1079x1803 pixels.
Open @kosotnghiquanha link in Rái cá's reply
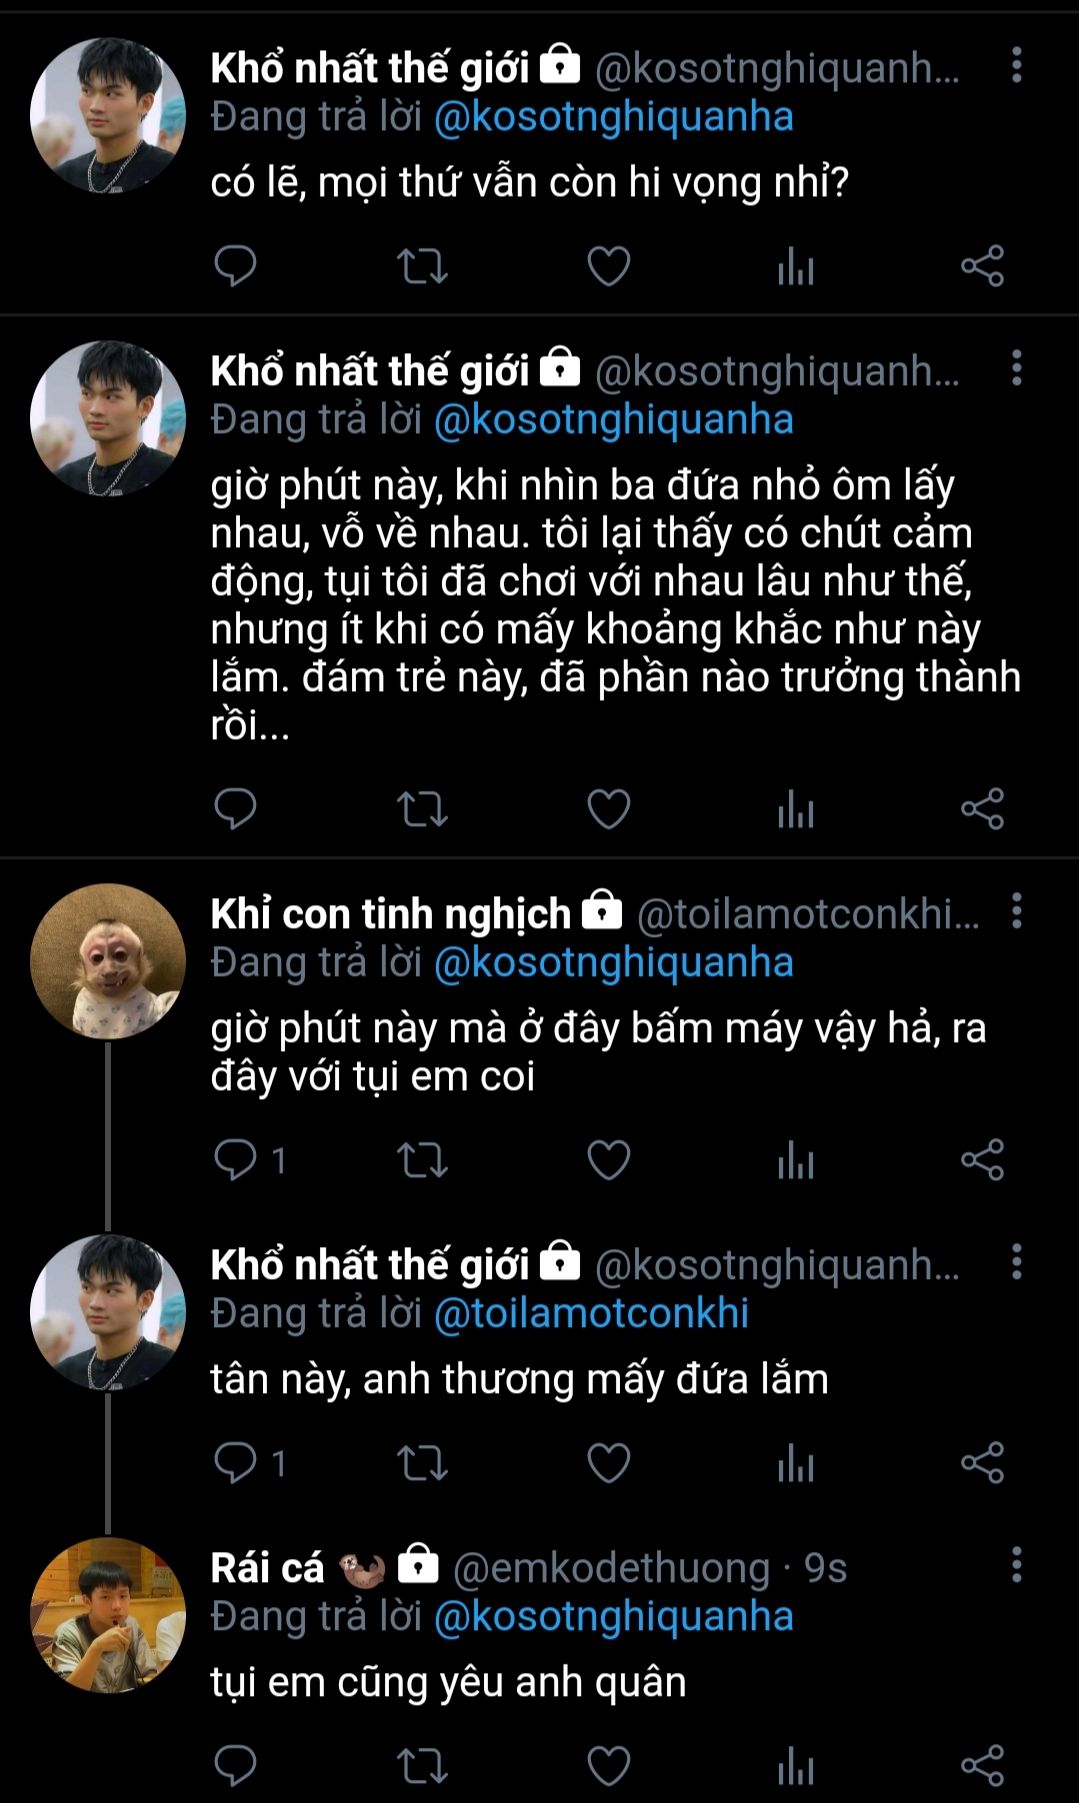pyautogui.click(x=613, y=1616)
